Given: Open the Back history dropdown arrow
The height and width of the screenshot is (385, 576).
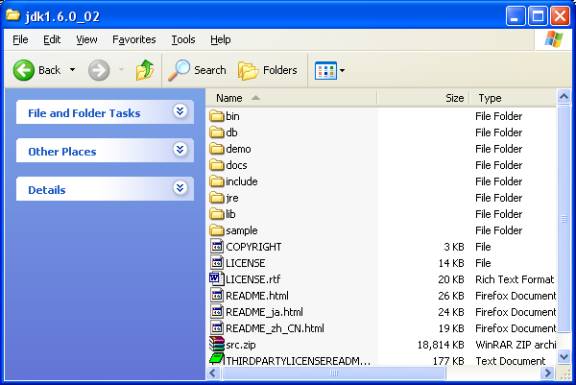Looking at the screenshot, I should click(x=73, y=69).
